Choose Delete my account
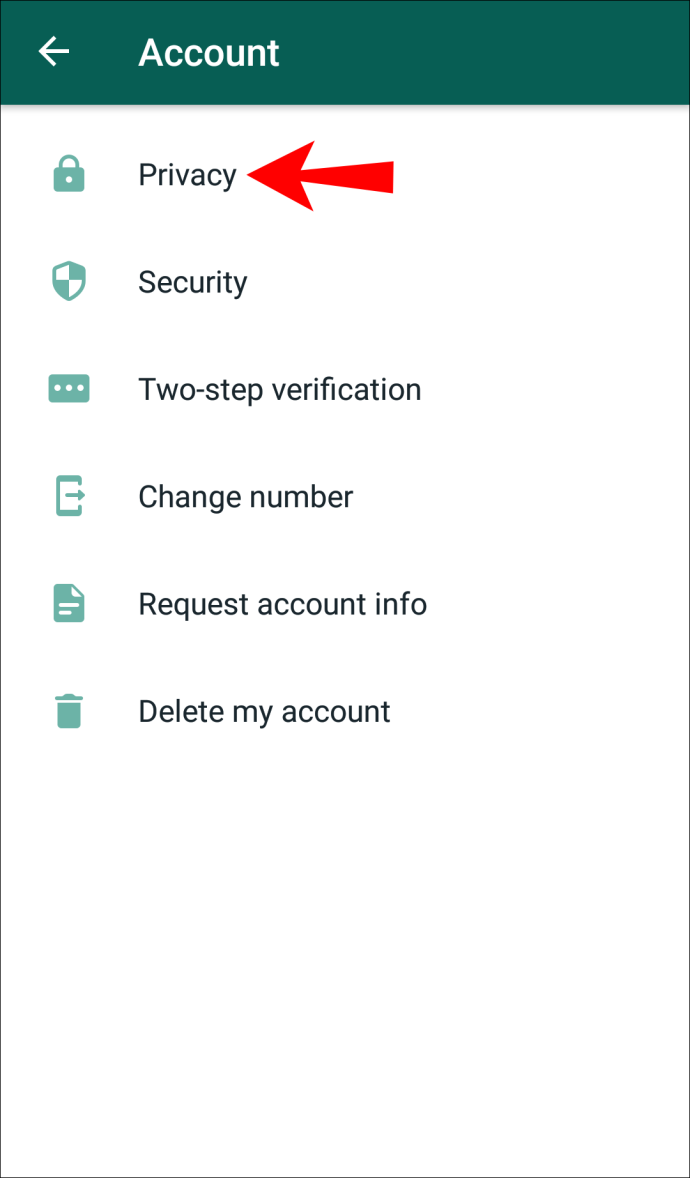The height and width of the screenshot is (1178, 690). tap(345, 712)
